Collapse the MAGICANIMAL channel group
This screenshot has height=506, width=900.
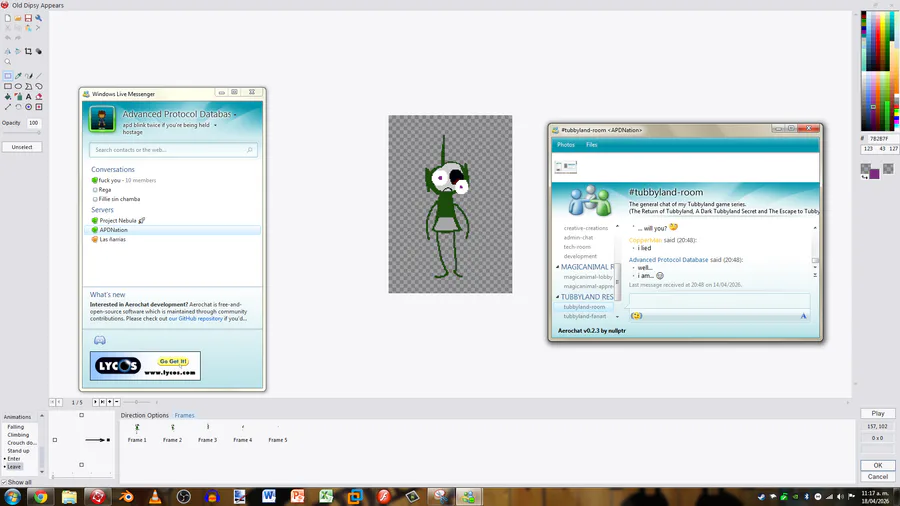point(557,267)
